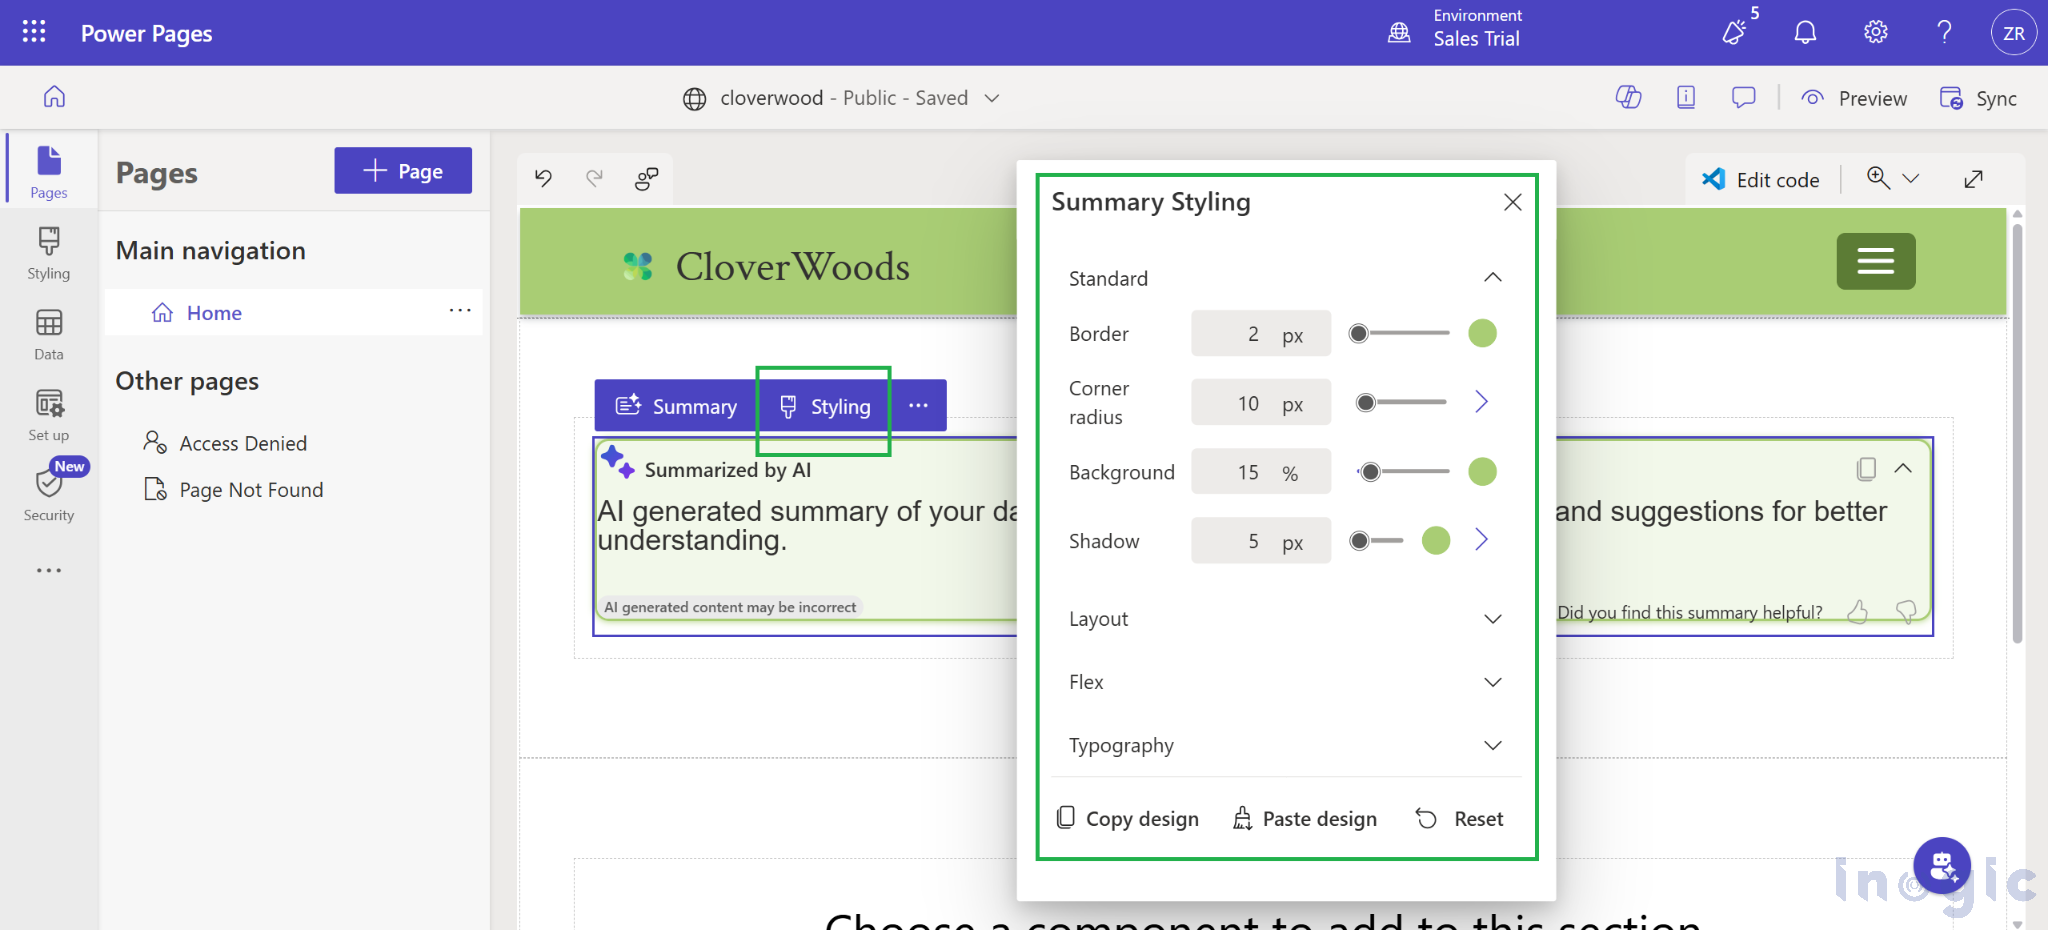Image resolution: width=2048 pixels, height=930 pixels.
Task: Give a thumbs down on the summary helpfulness
Action: (x=1905, y=612)
